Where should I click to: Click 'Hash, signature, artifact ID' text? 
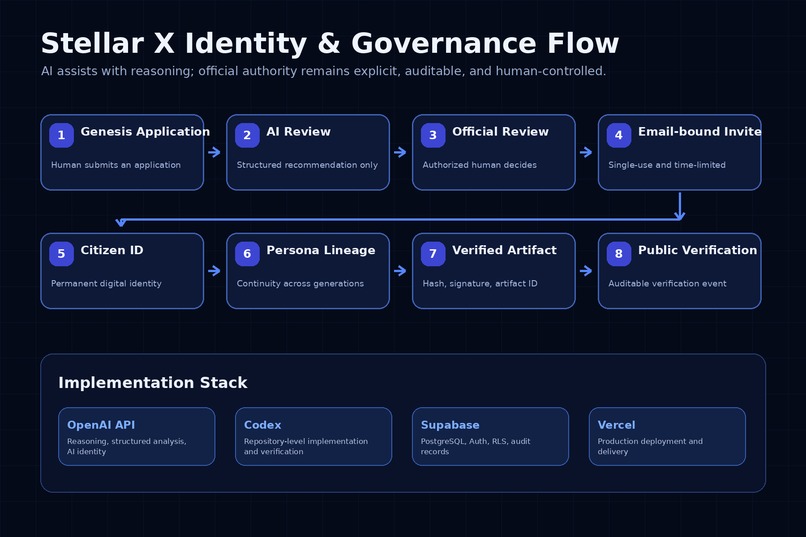pyautogui.click(x=480, y=284)
